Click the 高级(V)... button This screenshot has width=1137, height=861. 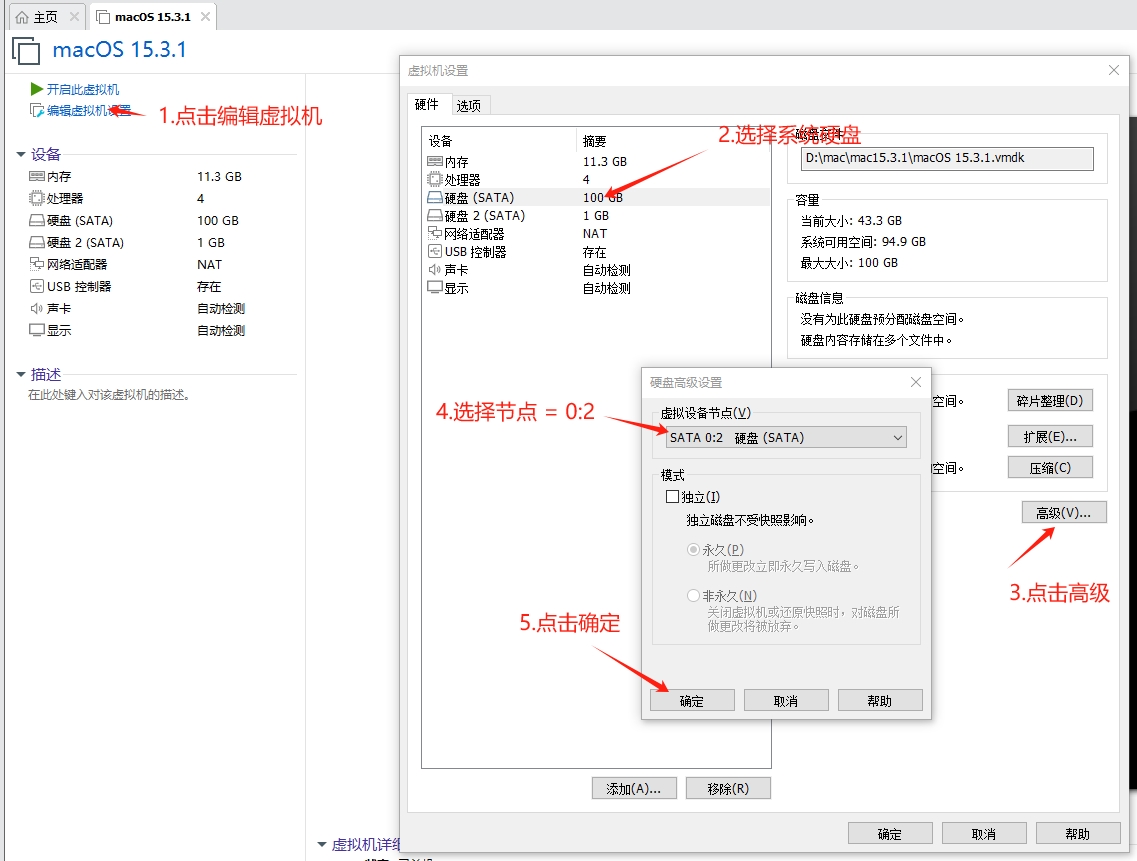(1064, 513)
